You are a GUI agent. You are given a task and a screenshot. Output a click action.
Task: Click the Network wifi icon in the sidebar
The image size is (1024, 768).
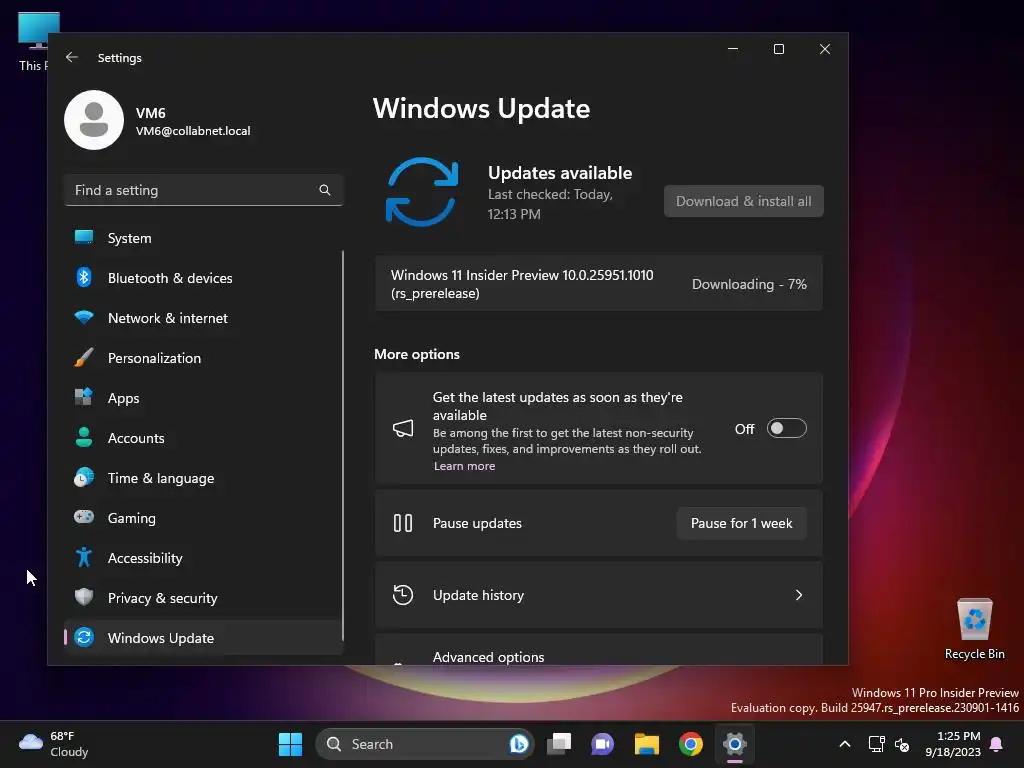[84, 318]
